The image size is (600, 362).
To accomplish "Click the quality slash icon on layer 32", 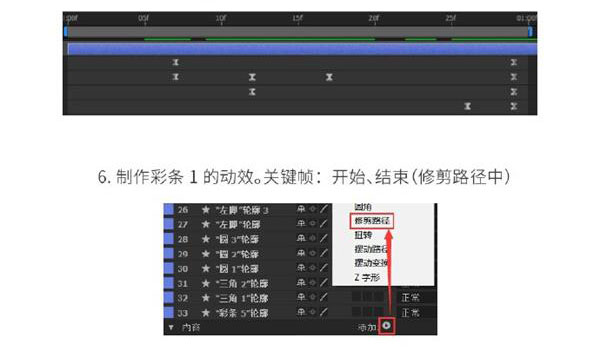I will click(x=324, y=297).
